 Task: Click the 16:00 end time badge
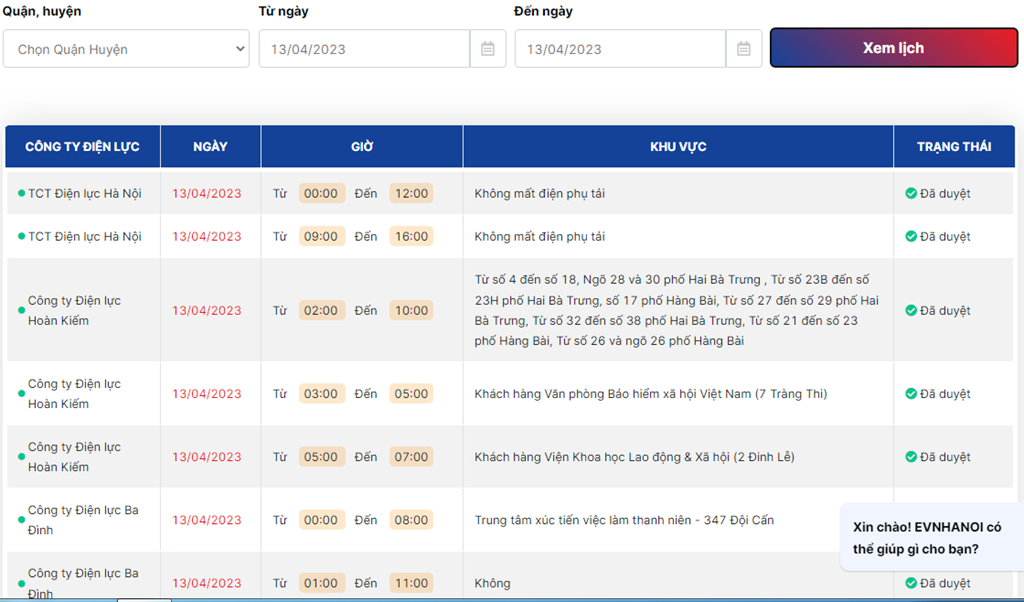coord(411,236)
